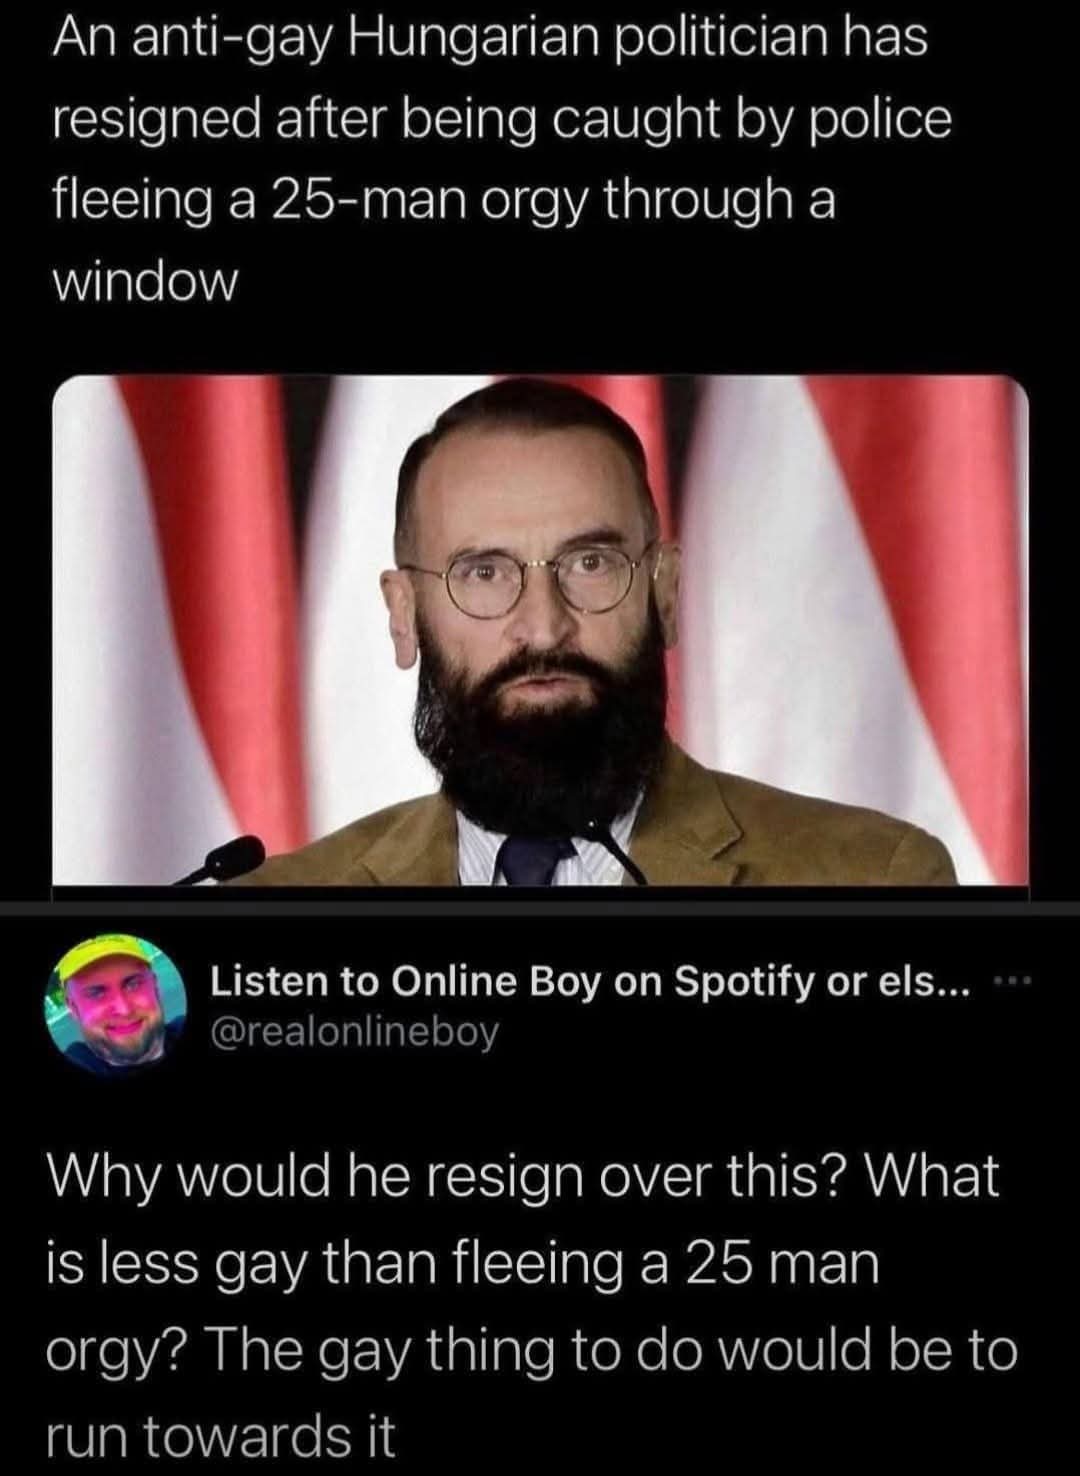This screenshot has height=1476, width=1080.
Task: Click the word 'window' in the headline
Action: point(145,283)
